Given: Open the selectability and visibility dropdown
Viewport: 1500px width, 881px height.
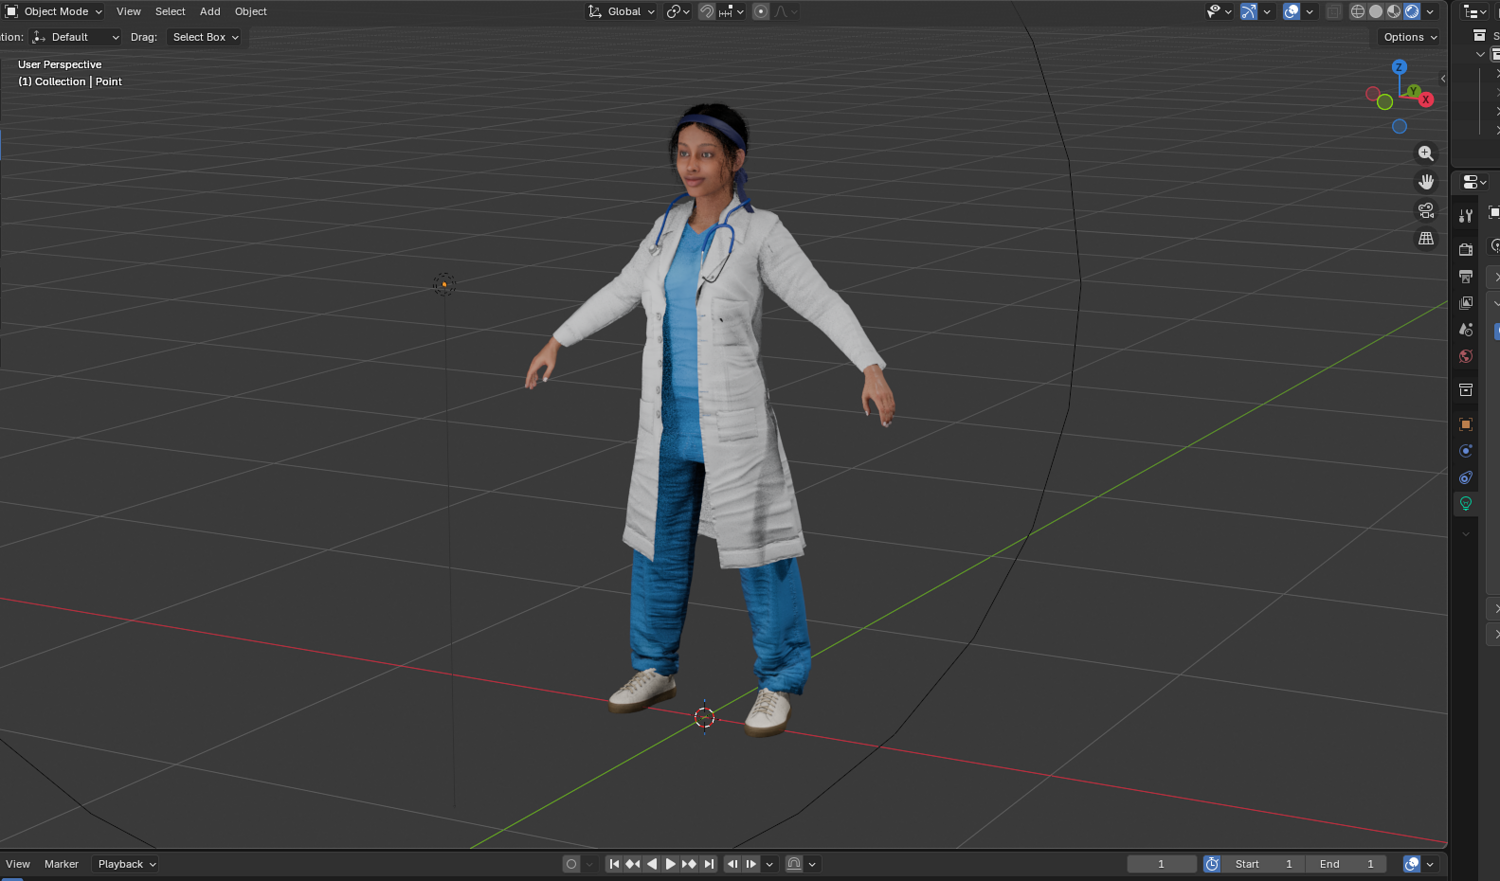Looking at the screenshot, I should [x=1219, y=11].
